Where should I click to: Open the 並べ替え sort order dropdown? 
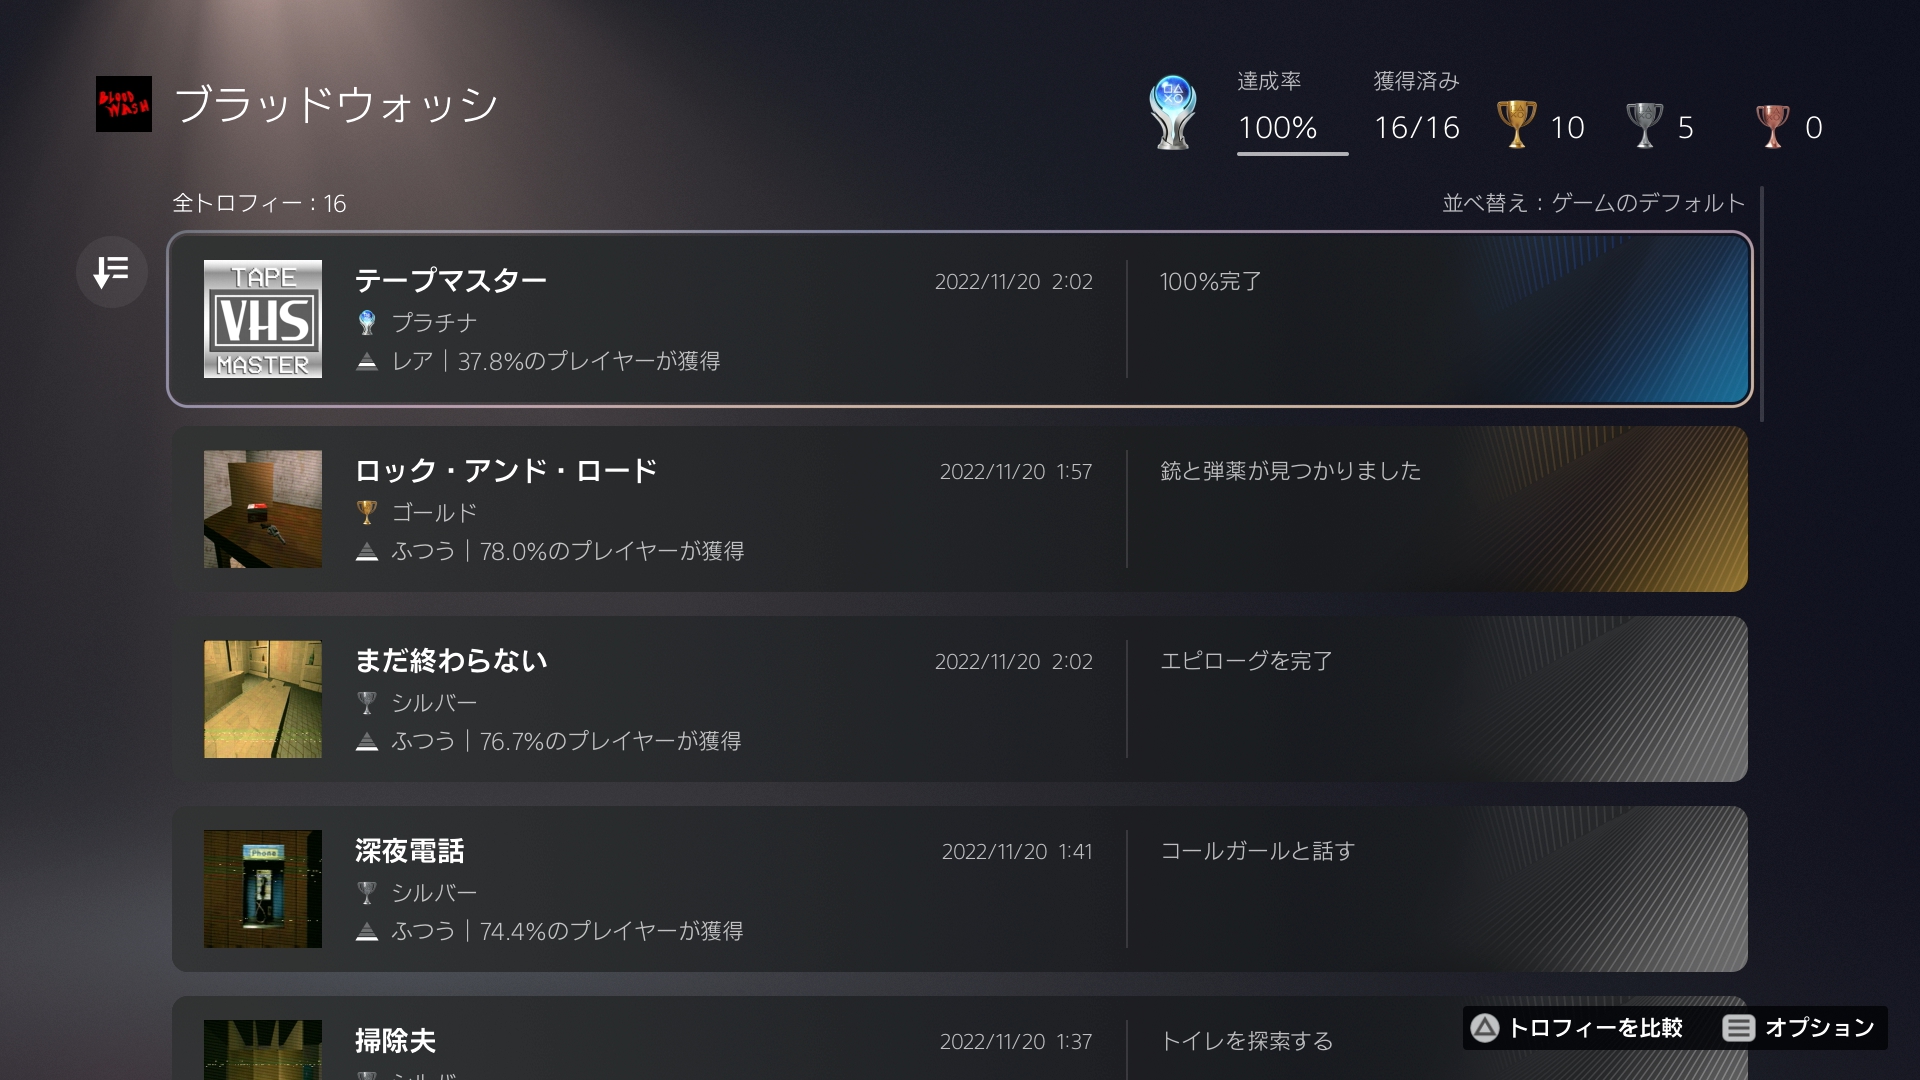pyautogui.click(x=1593, y=203)
